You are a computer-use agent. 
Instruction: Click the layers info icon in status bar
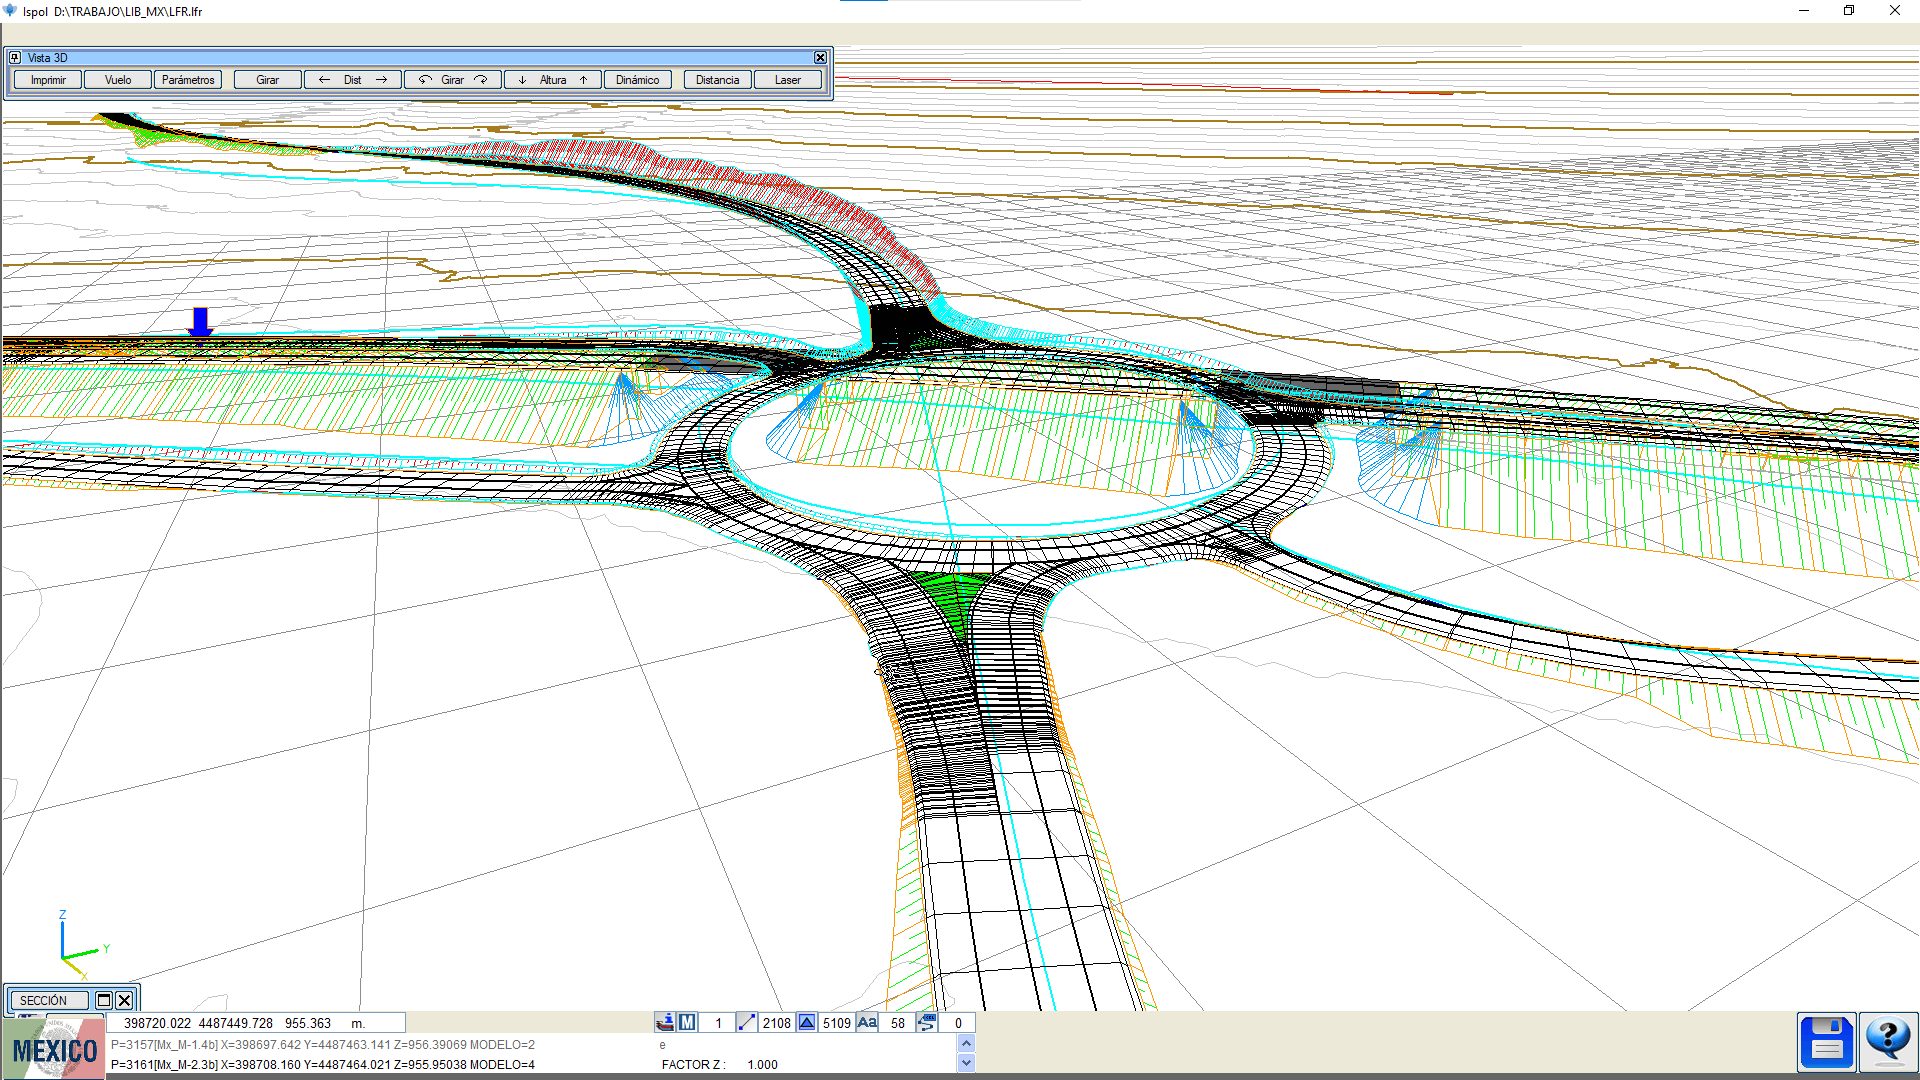pos(665,1022)
